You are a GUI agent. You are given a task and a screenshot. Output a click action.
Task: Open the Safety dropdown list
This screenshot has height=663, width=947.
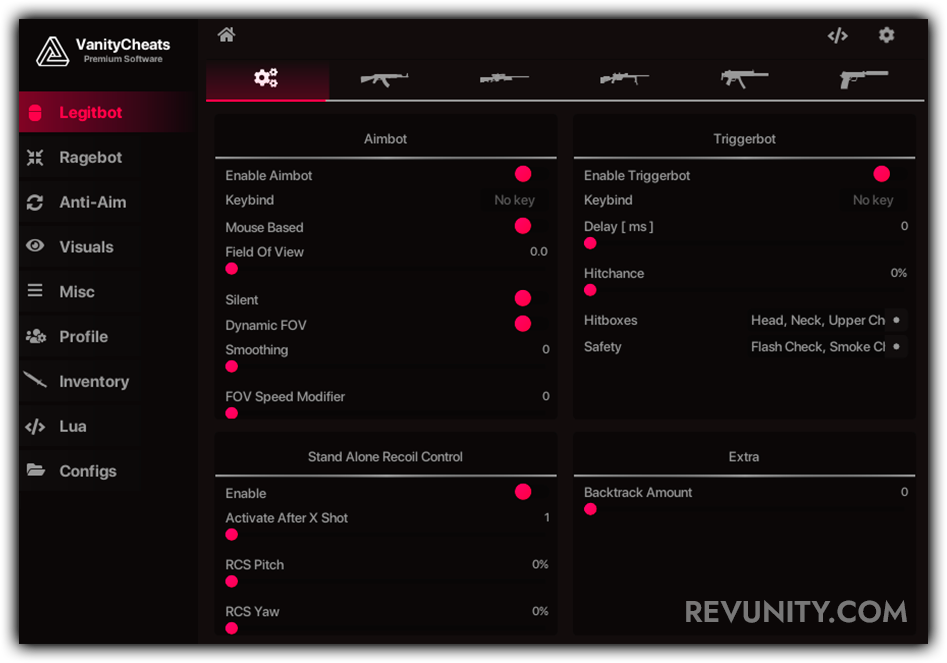click(825, 347)
